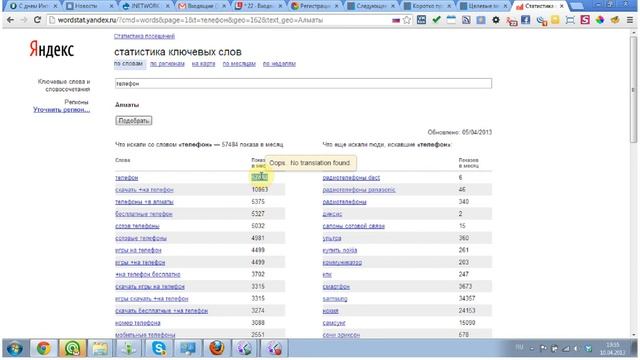Open Windows Explorer folder in taskbar
The width and height of the screenshot is (640, 360).
[x=100, y=349]
